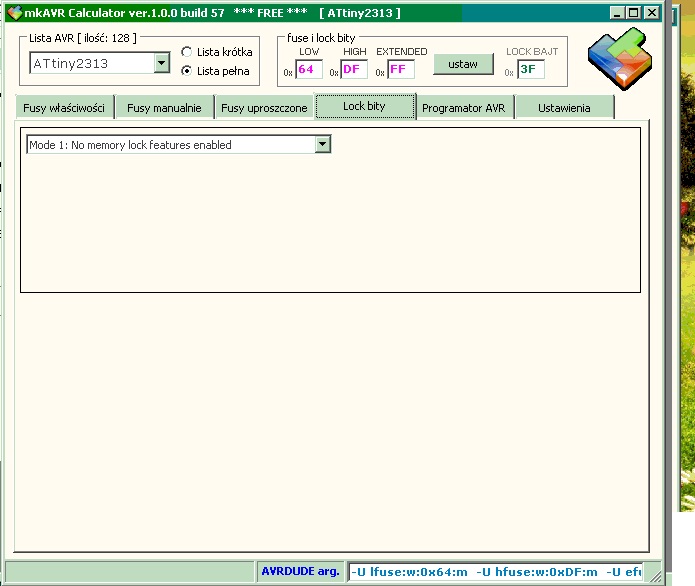This screenshot has height=586, width=695.
Task: Open the Fusy manualnie tab
Action: pyautogui.click(x=164, y=108)
